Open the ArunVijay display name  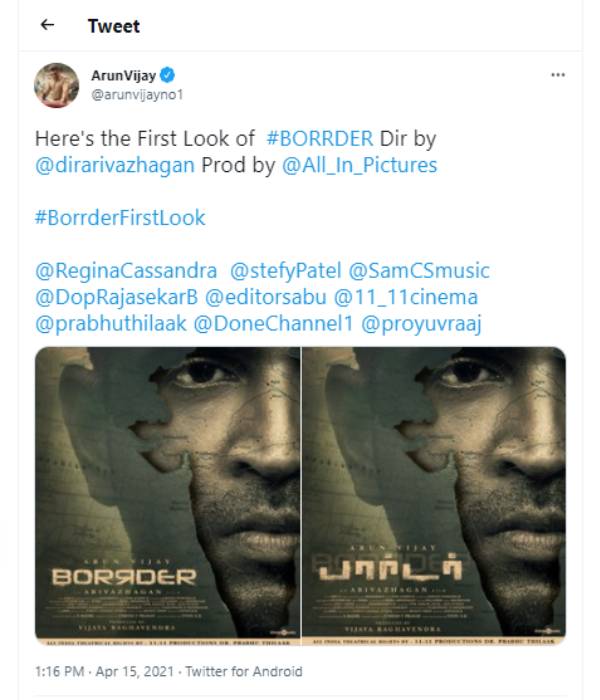pos(124,75)
